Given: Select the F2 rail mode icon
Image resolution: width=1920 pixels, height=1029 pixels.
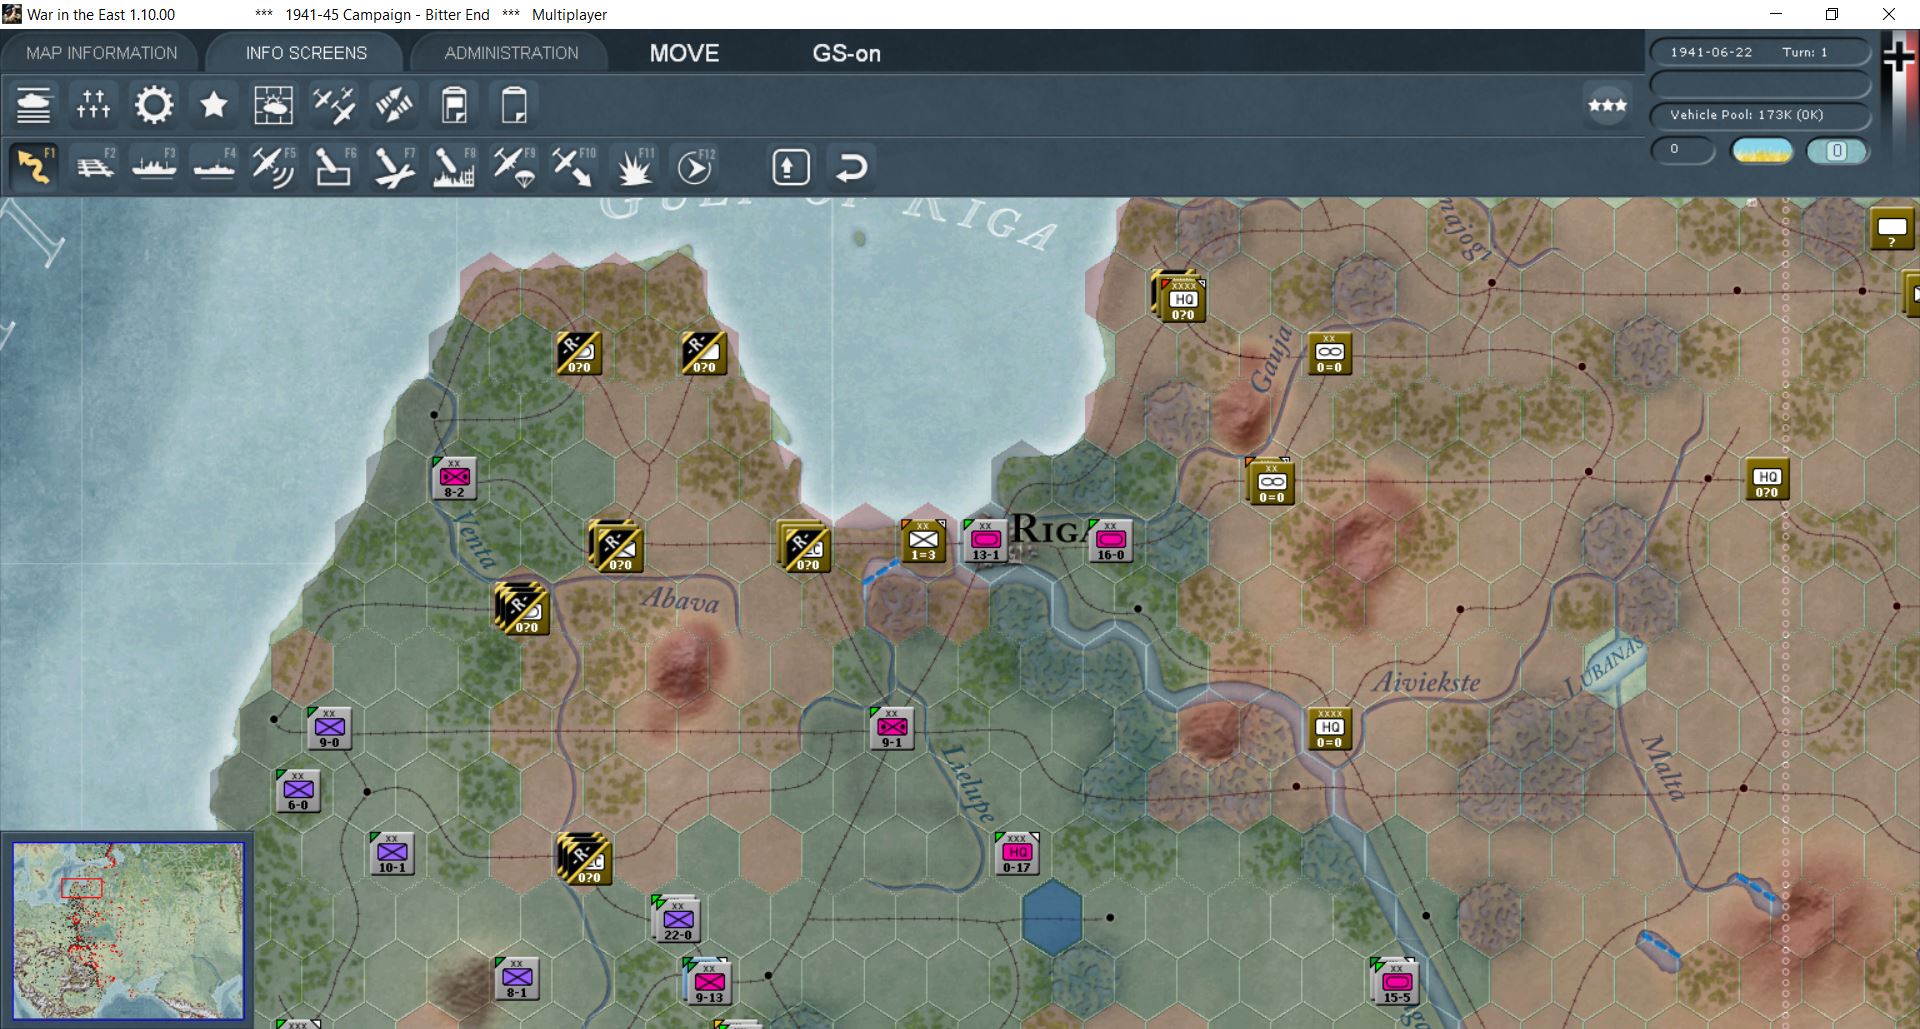Looking at the screenshot, I should (x=95, y=167).
